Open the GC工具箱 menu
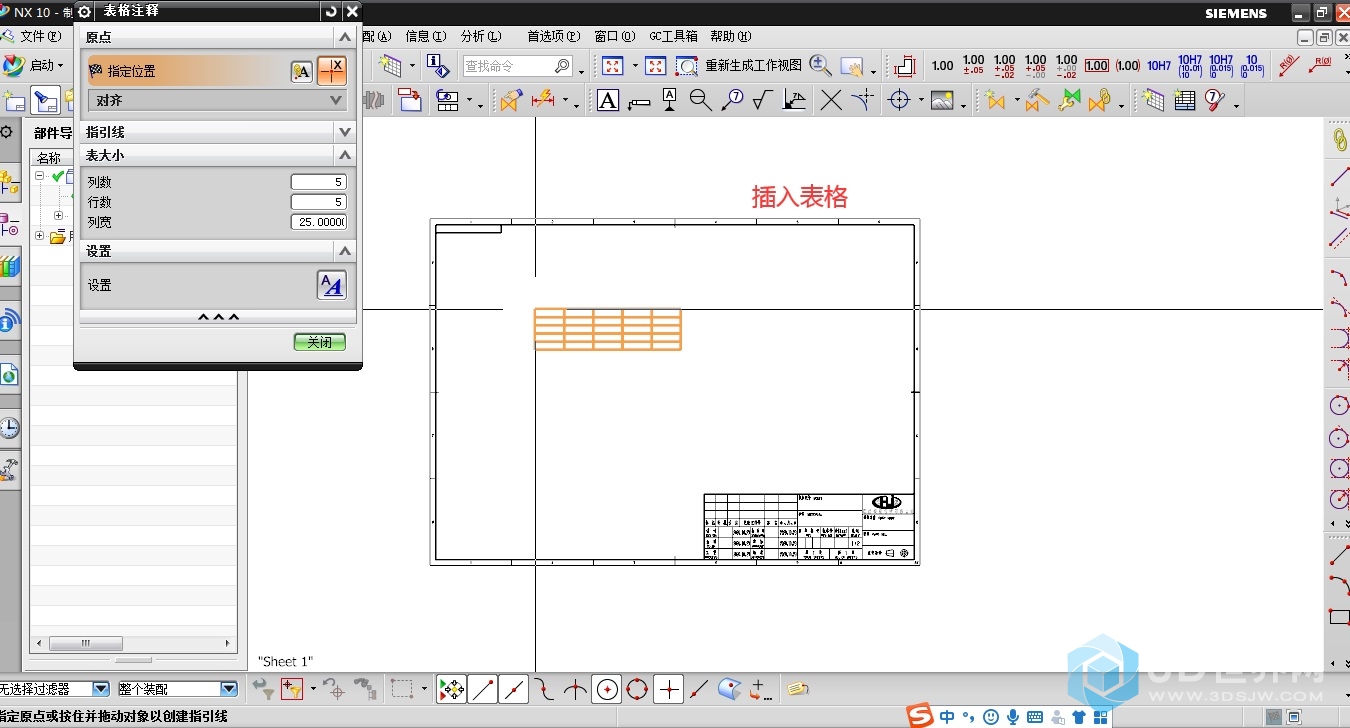1350x728 pixels. (673, 36)
